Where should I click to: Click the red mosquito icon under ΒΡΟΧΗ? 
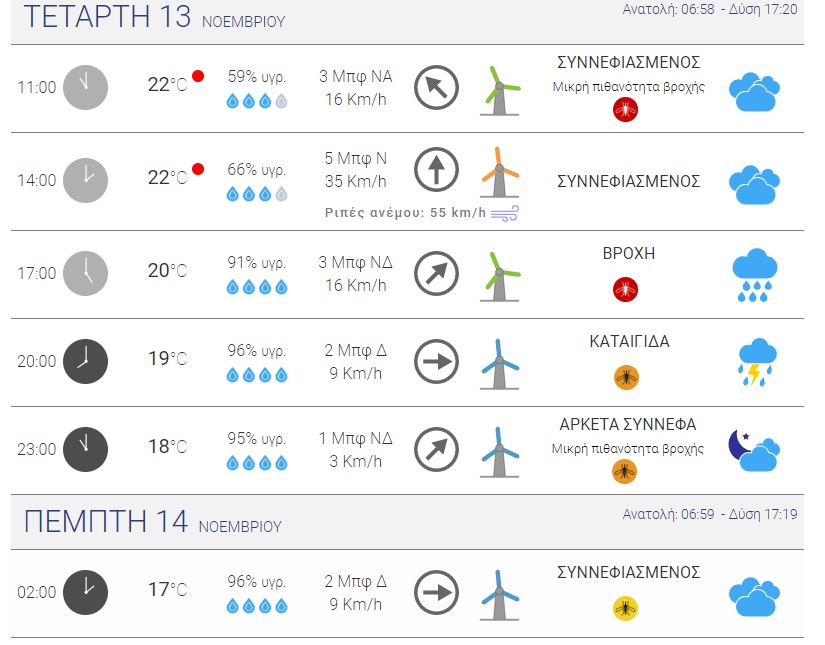click(626, 290)
